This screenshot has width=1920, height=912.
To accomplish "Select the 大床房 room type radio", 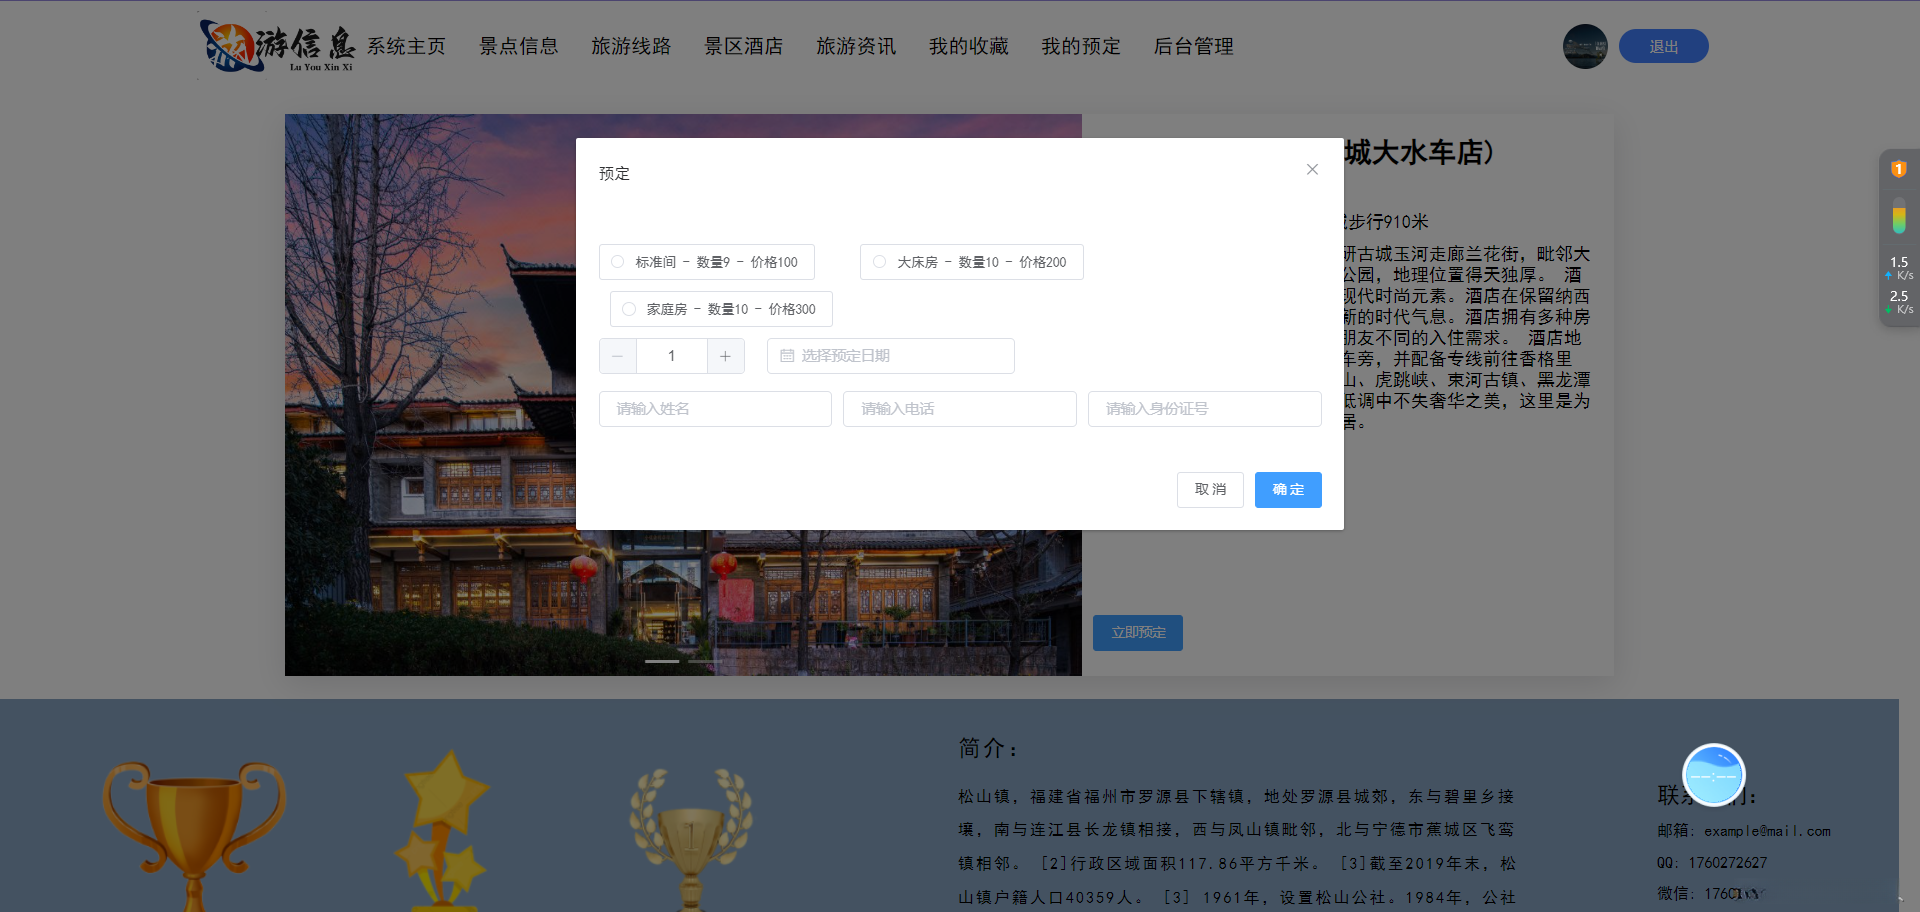I will pyautogui.click(x=880, y=262).
